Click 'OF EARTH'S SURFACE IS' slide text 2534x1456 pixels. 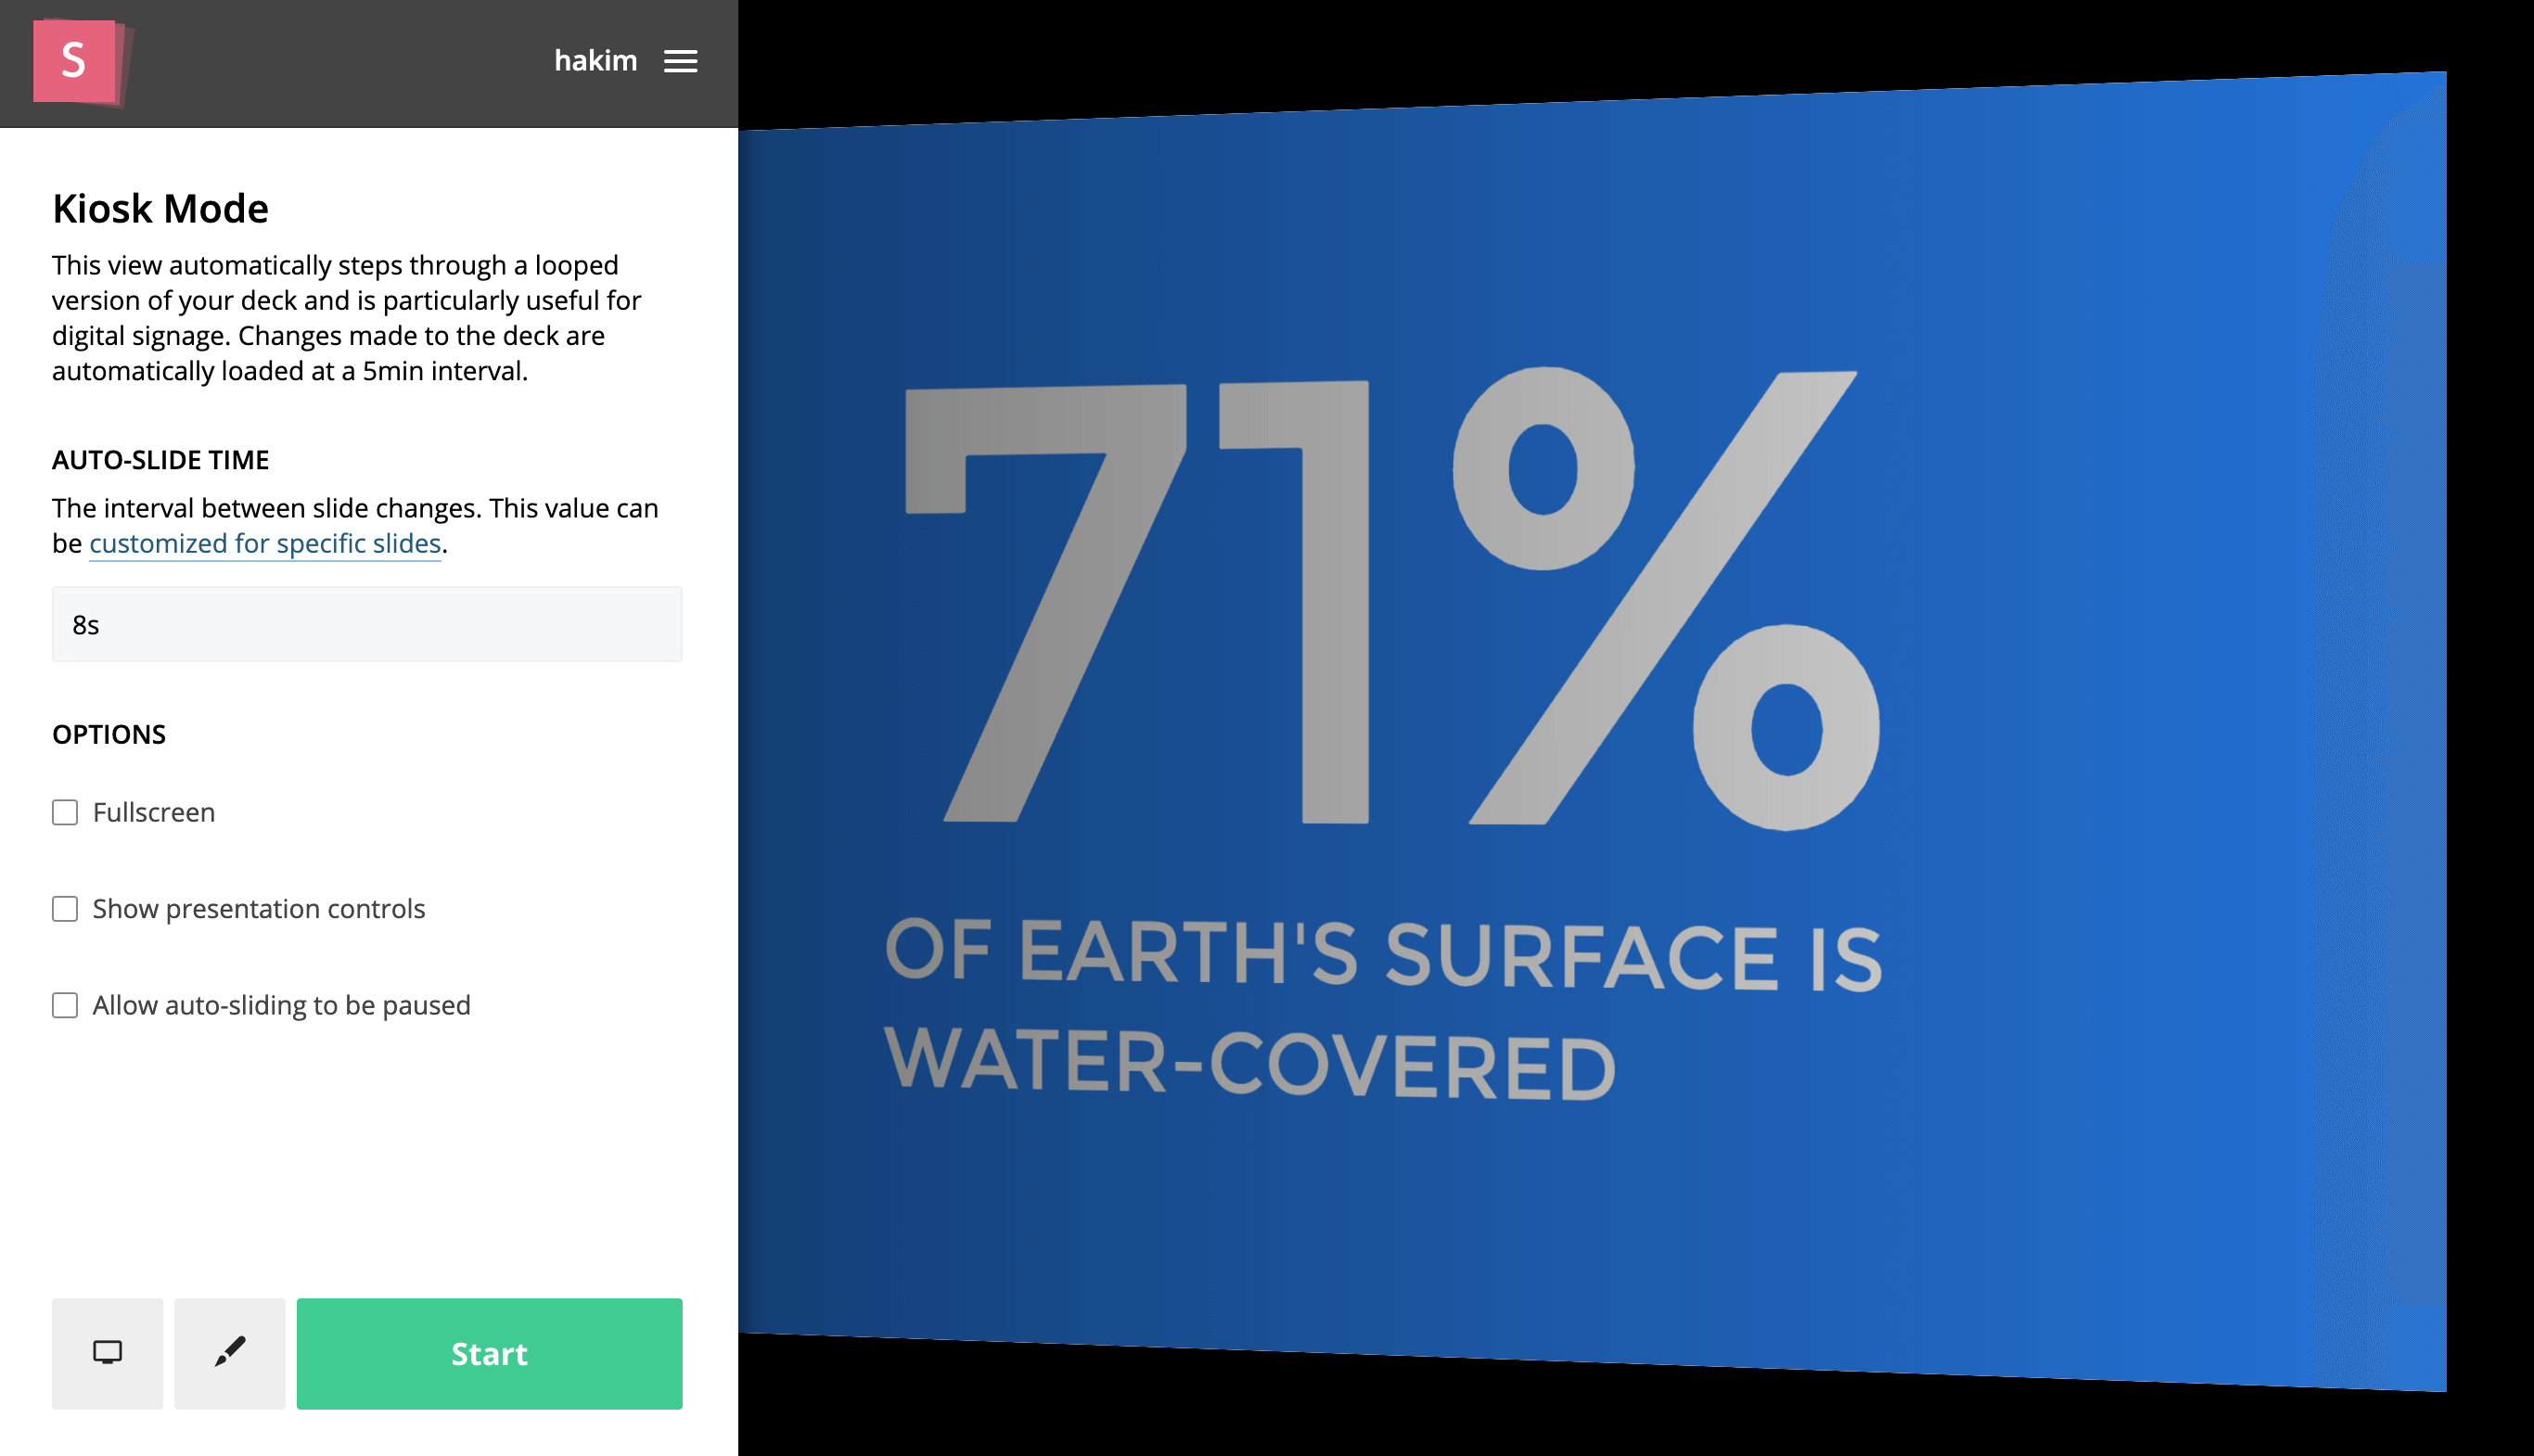(1384, 955)
